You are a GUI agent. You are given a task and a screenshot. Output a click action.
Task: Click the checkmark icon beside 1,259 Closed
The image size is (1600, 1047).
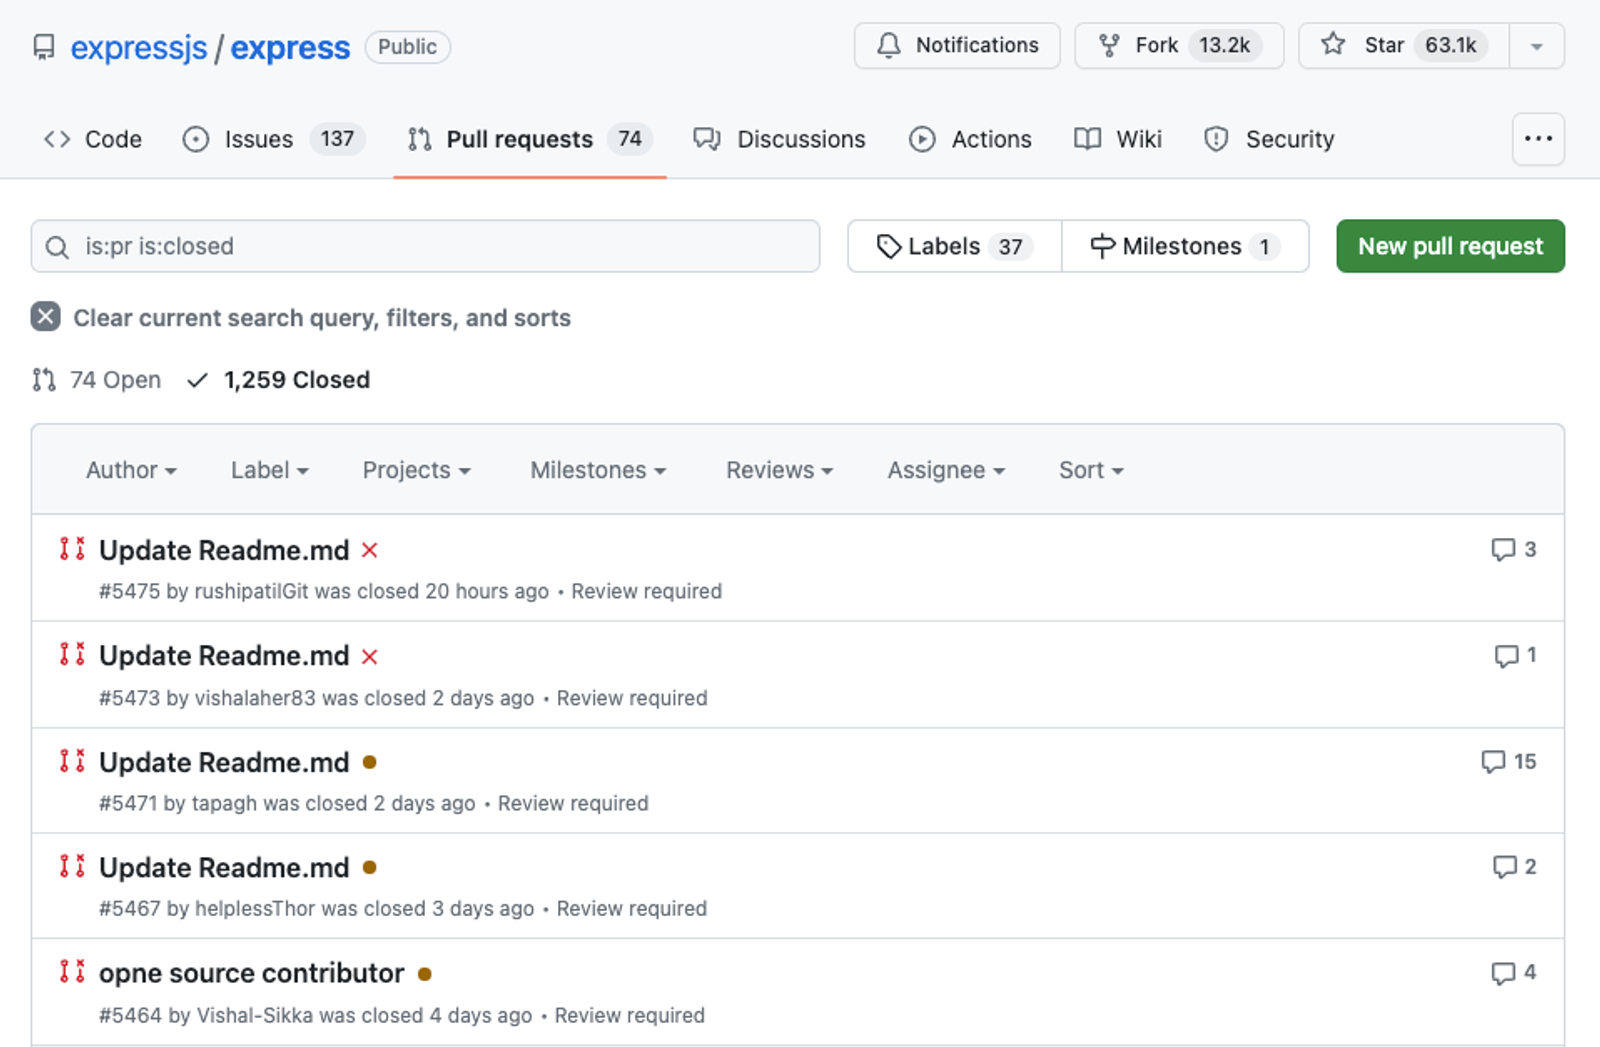[x=198, y=380]
